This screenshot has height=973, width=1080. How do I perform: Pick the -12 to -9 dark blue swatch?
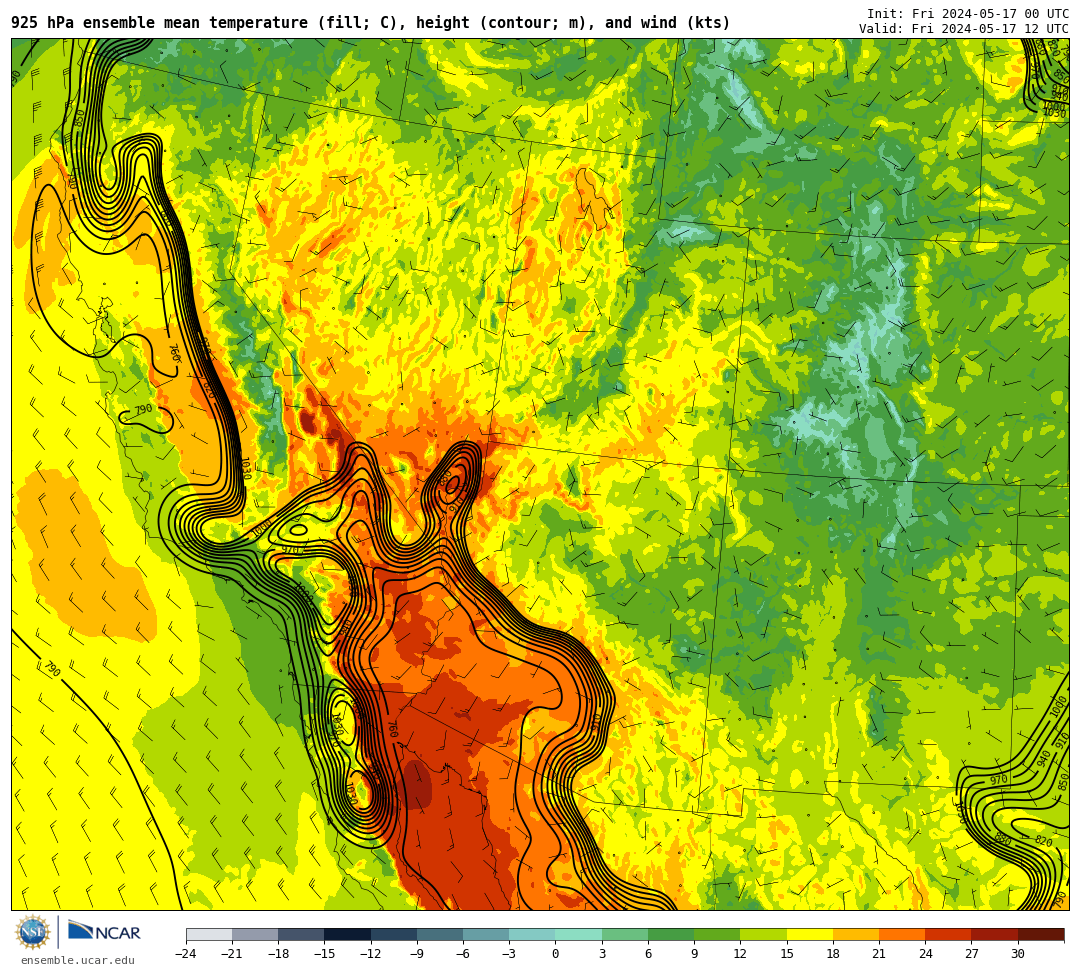(x=394, y=934)
